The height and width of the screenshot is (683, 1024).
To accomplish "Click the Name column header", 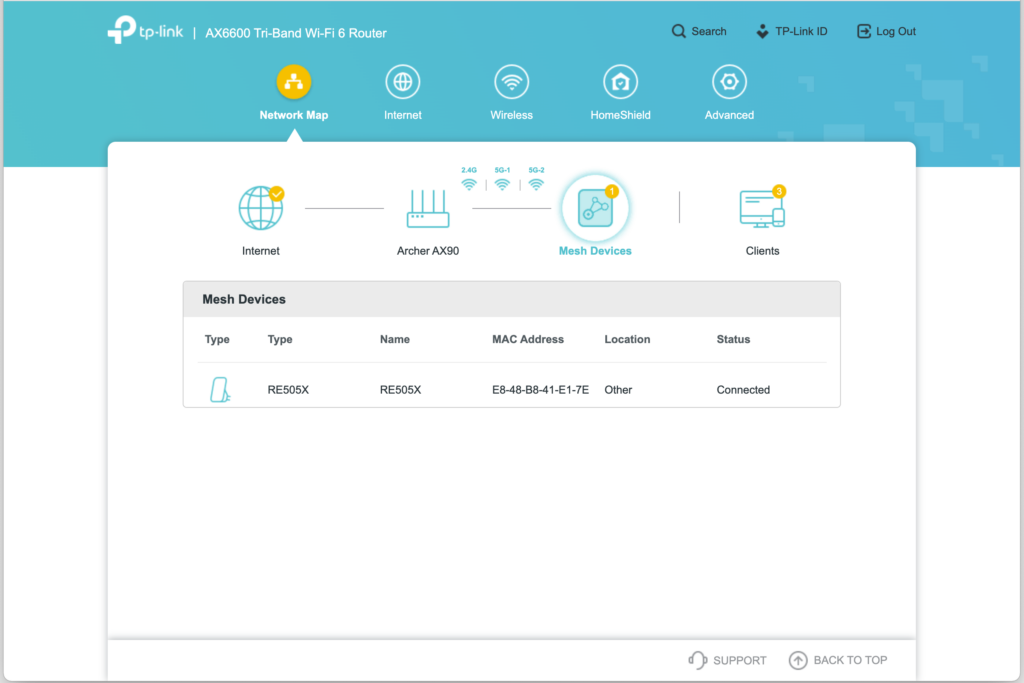I will tap(394, 339).
